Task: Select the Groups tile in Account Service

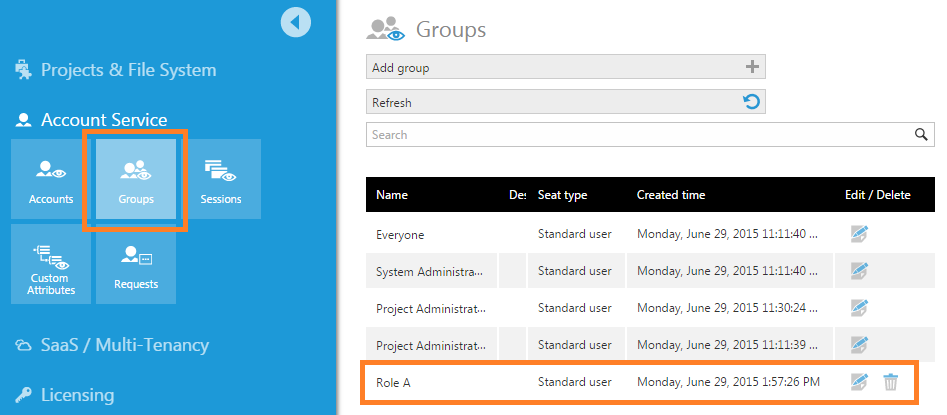Action: click(x=136, y=179)
